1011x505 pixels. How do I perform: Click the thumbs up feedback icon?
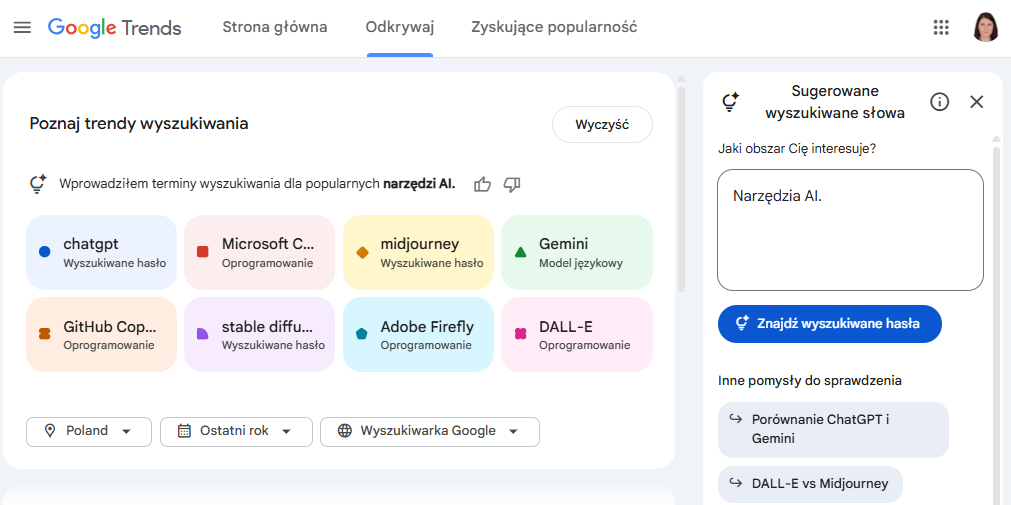[483, 184]
